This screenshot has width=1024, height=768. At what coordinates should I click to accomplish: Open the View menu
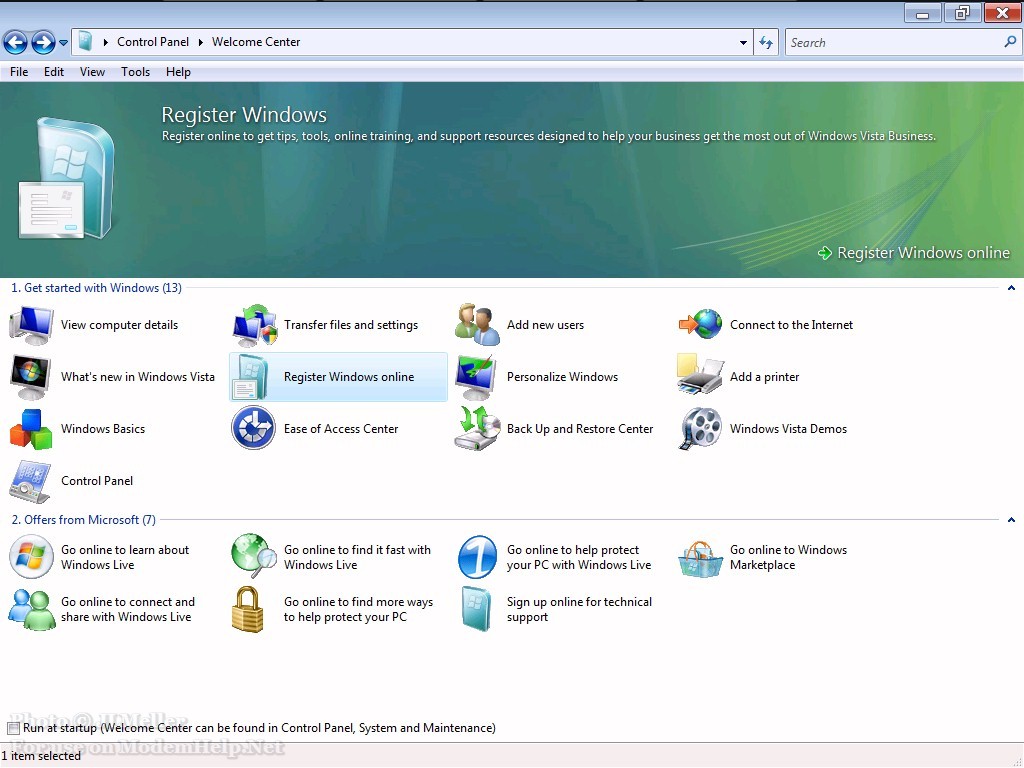point(92,72)
